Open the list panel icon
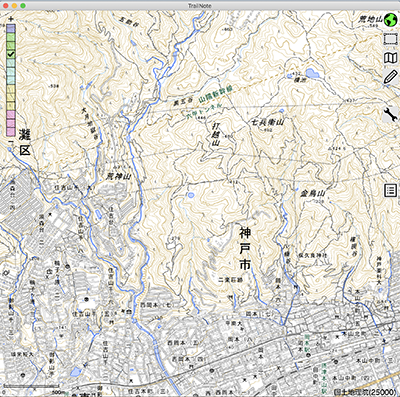Viewport: 400px width, 397px height. [x=390, y=191]
